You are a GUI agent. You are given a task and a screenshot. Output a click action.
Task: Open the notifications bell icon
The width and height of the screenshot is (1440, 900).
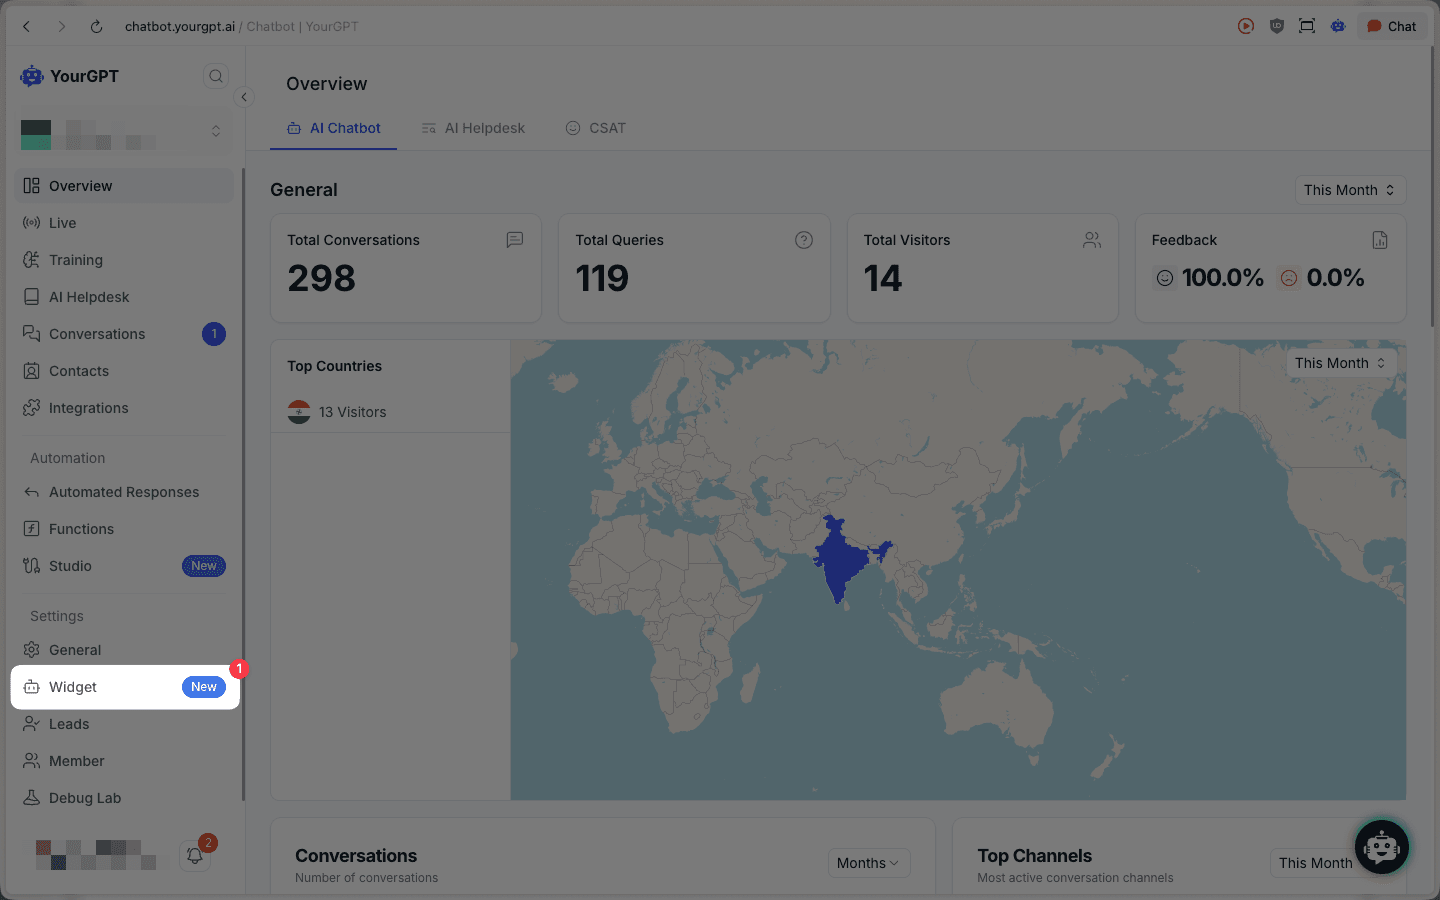click(195, 856)
